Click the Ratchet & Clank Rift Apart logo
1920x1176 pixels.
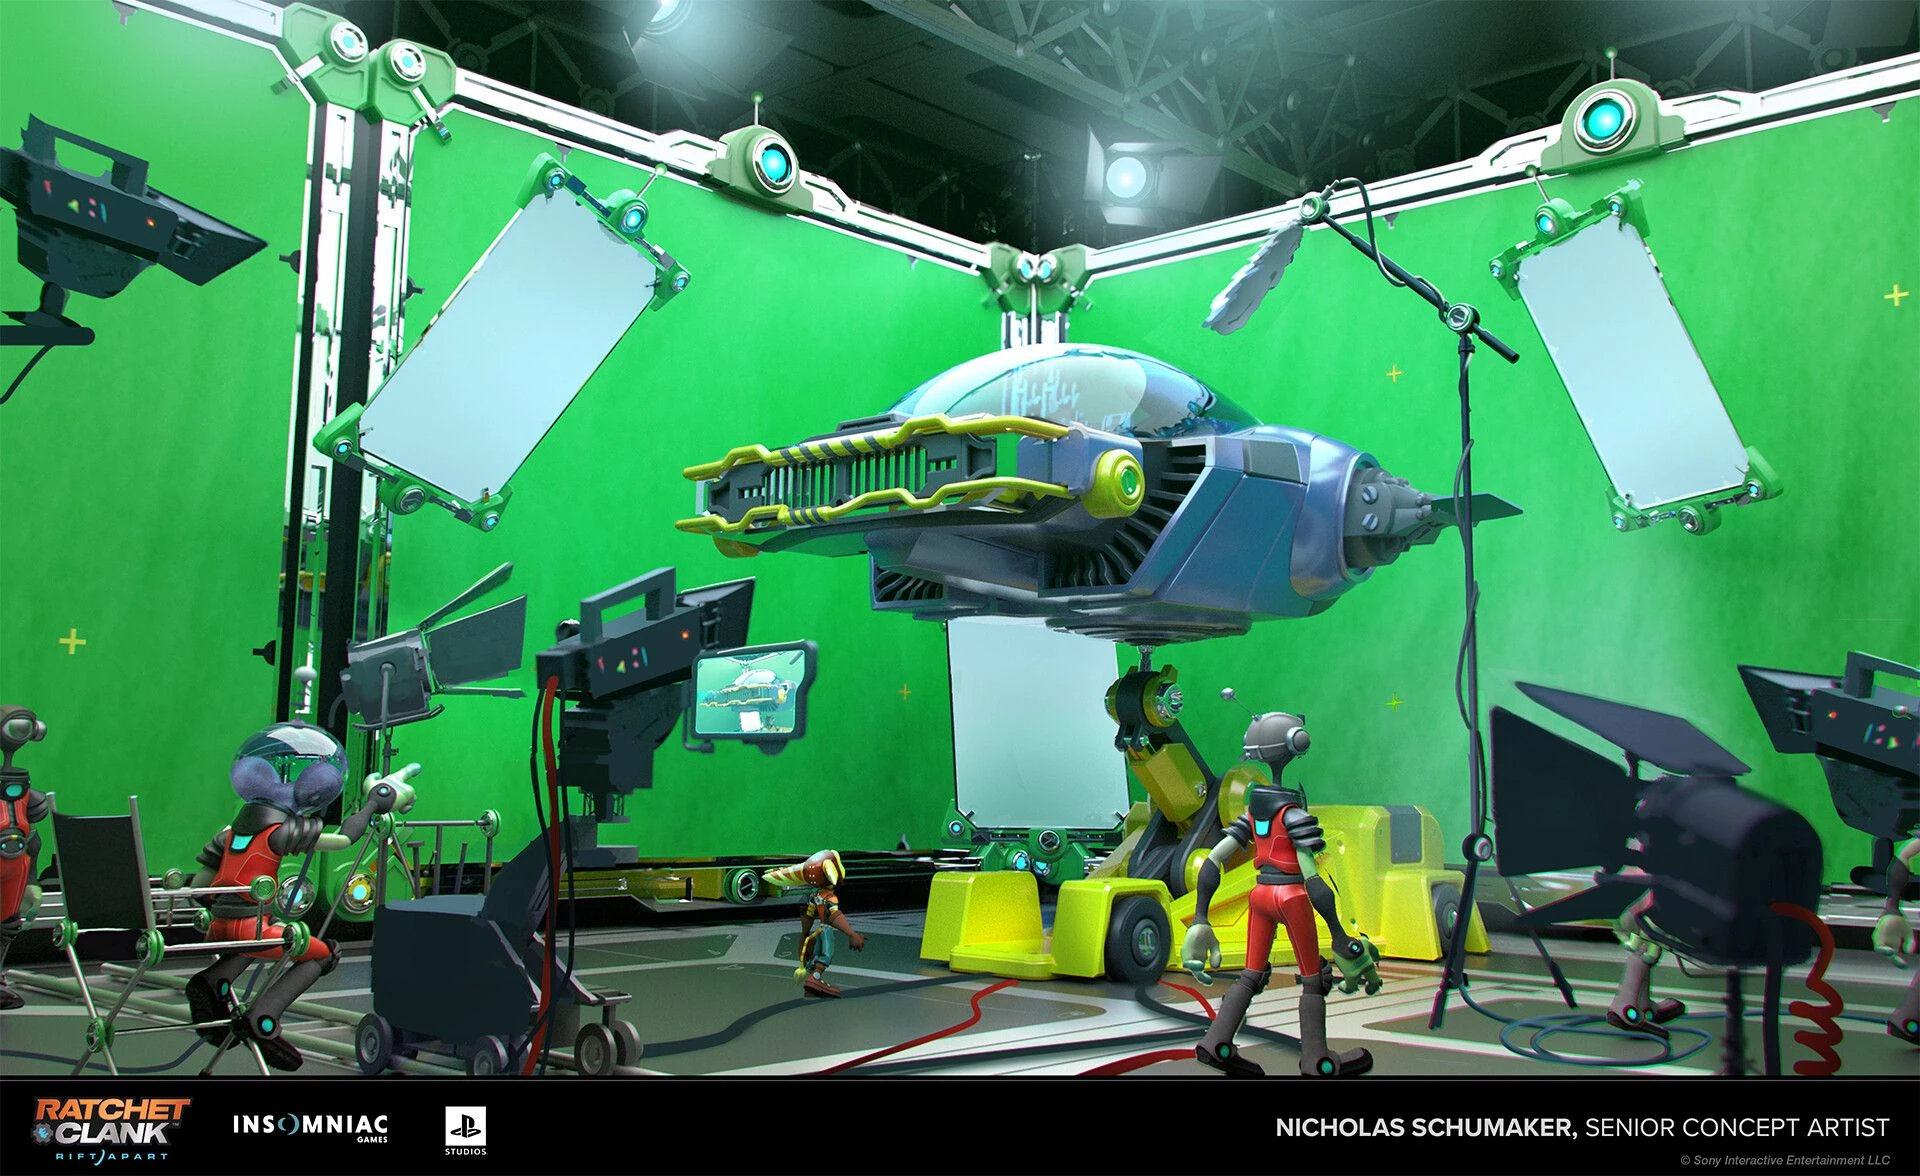point(111,1128)
